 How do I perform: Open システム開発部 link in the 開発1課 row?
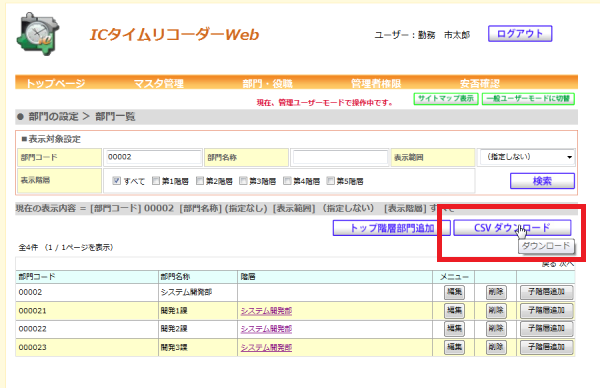266,311
